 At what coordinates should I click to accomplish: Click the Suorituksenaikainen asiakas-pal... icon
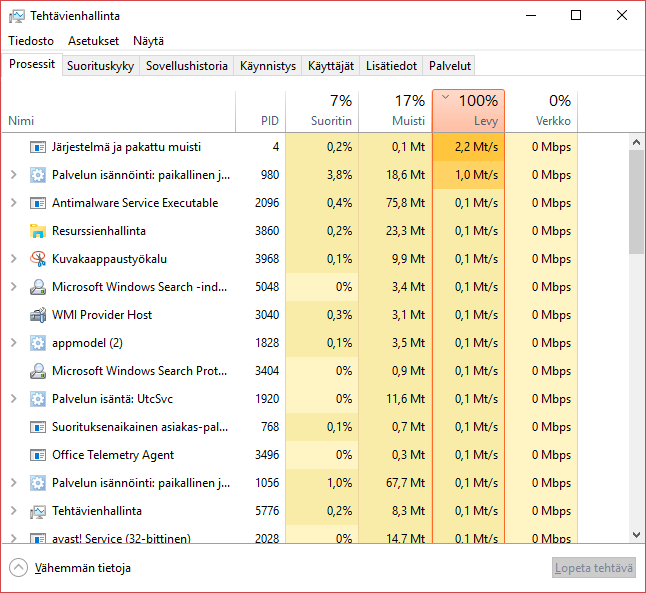click(x=37, y=427)
